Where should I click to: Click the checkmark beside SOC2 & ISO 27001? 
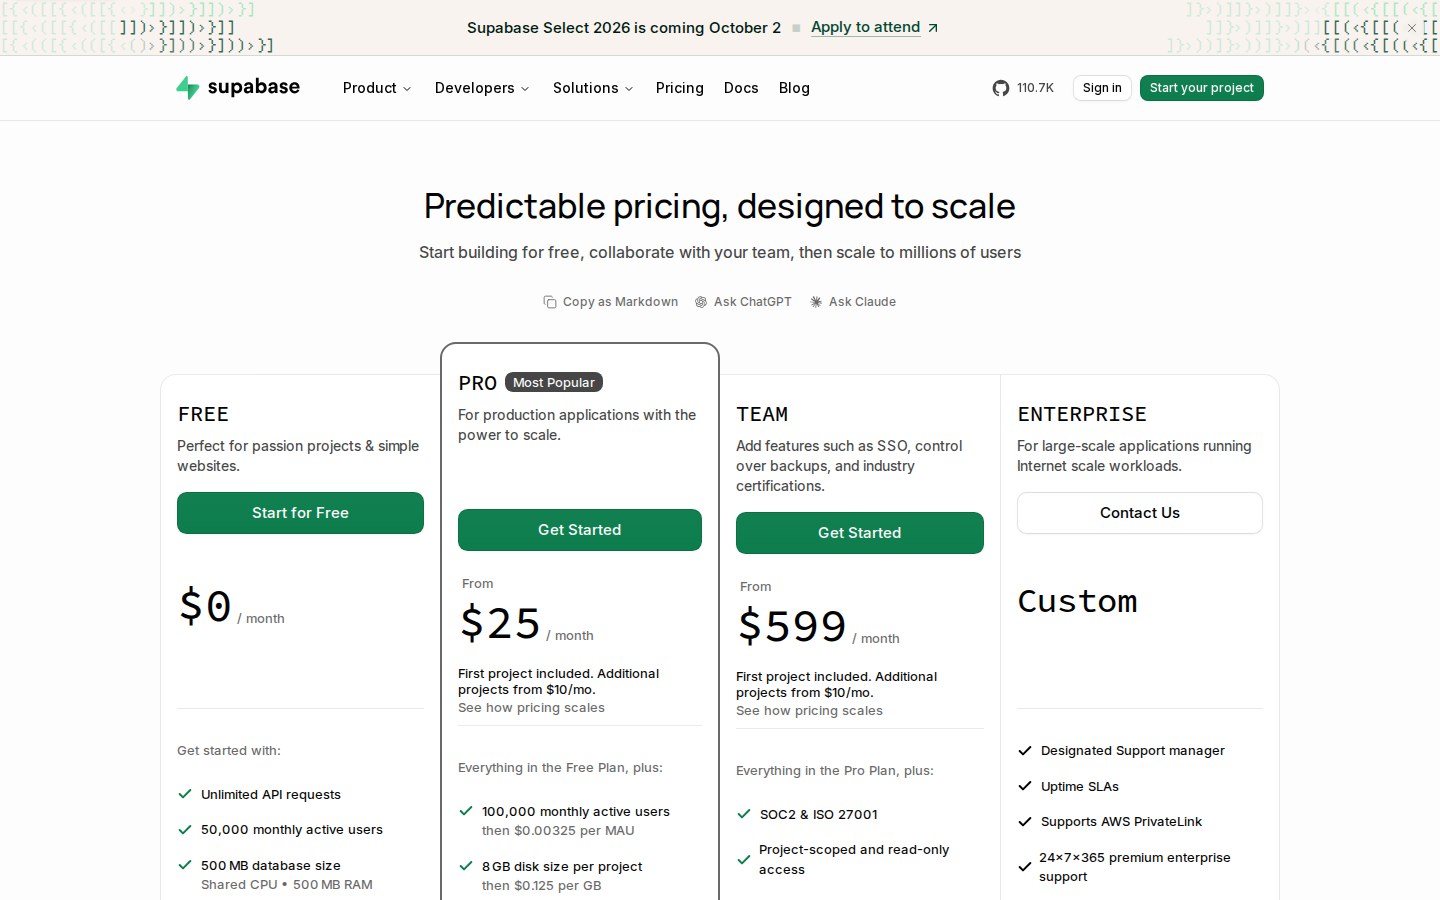[x=744, y=814]
